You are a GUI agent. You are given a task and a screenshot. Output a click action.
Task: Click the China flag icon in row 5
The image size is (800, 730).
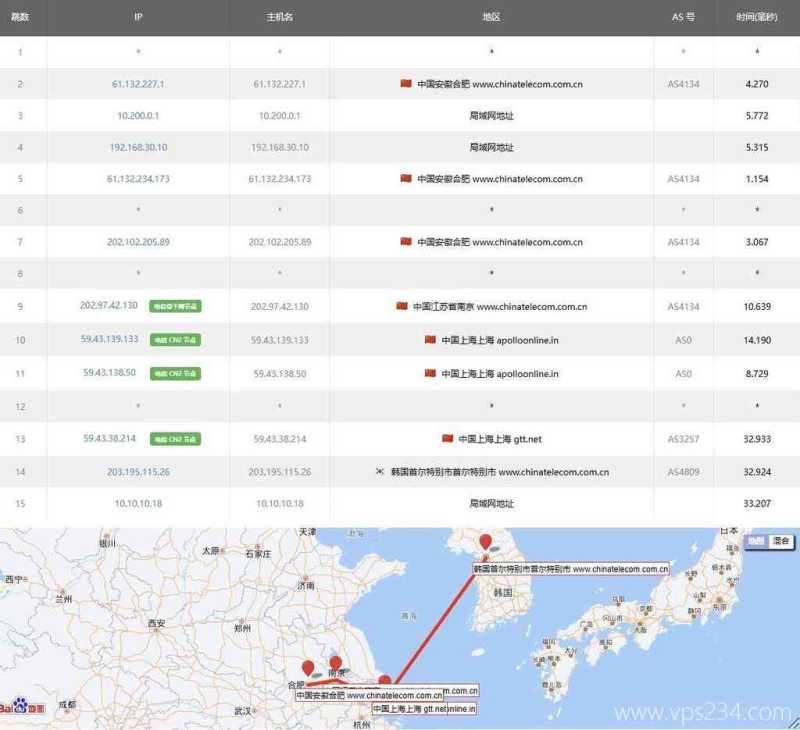[407, 178]
